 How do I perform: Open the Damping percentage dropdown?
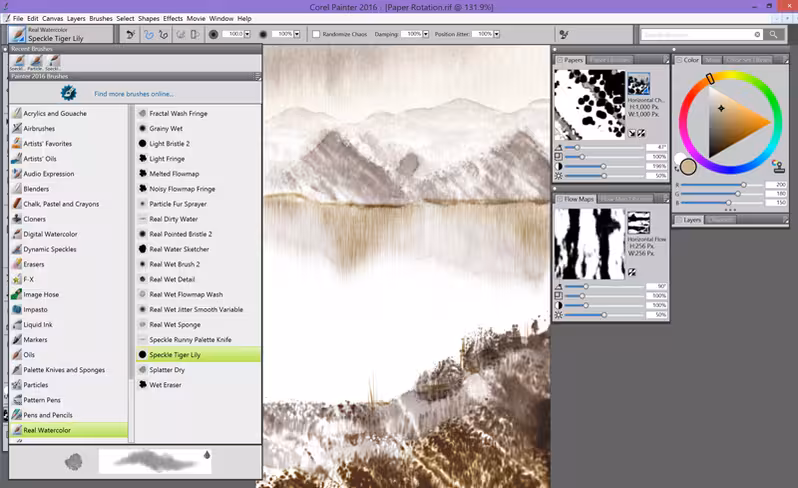pyautogui.click(x=425, y=34)
